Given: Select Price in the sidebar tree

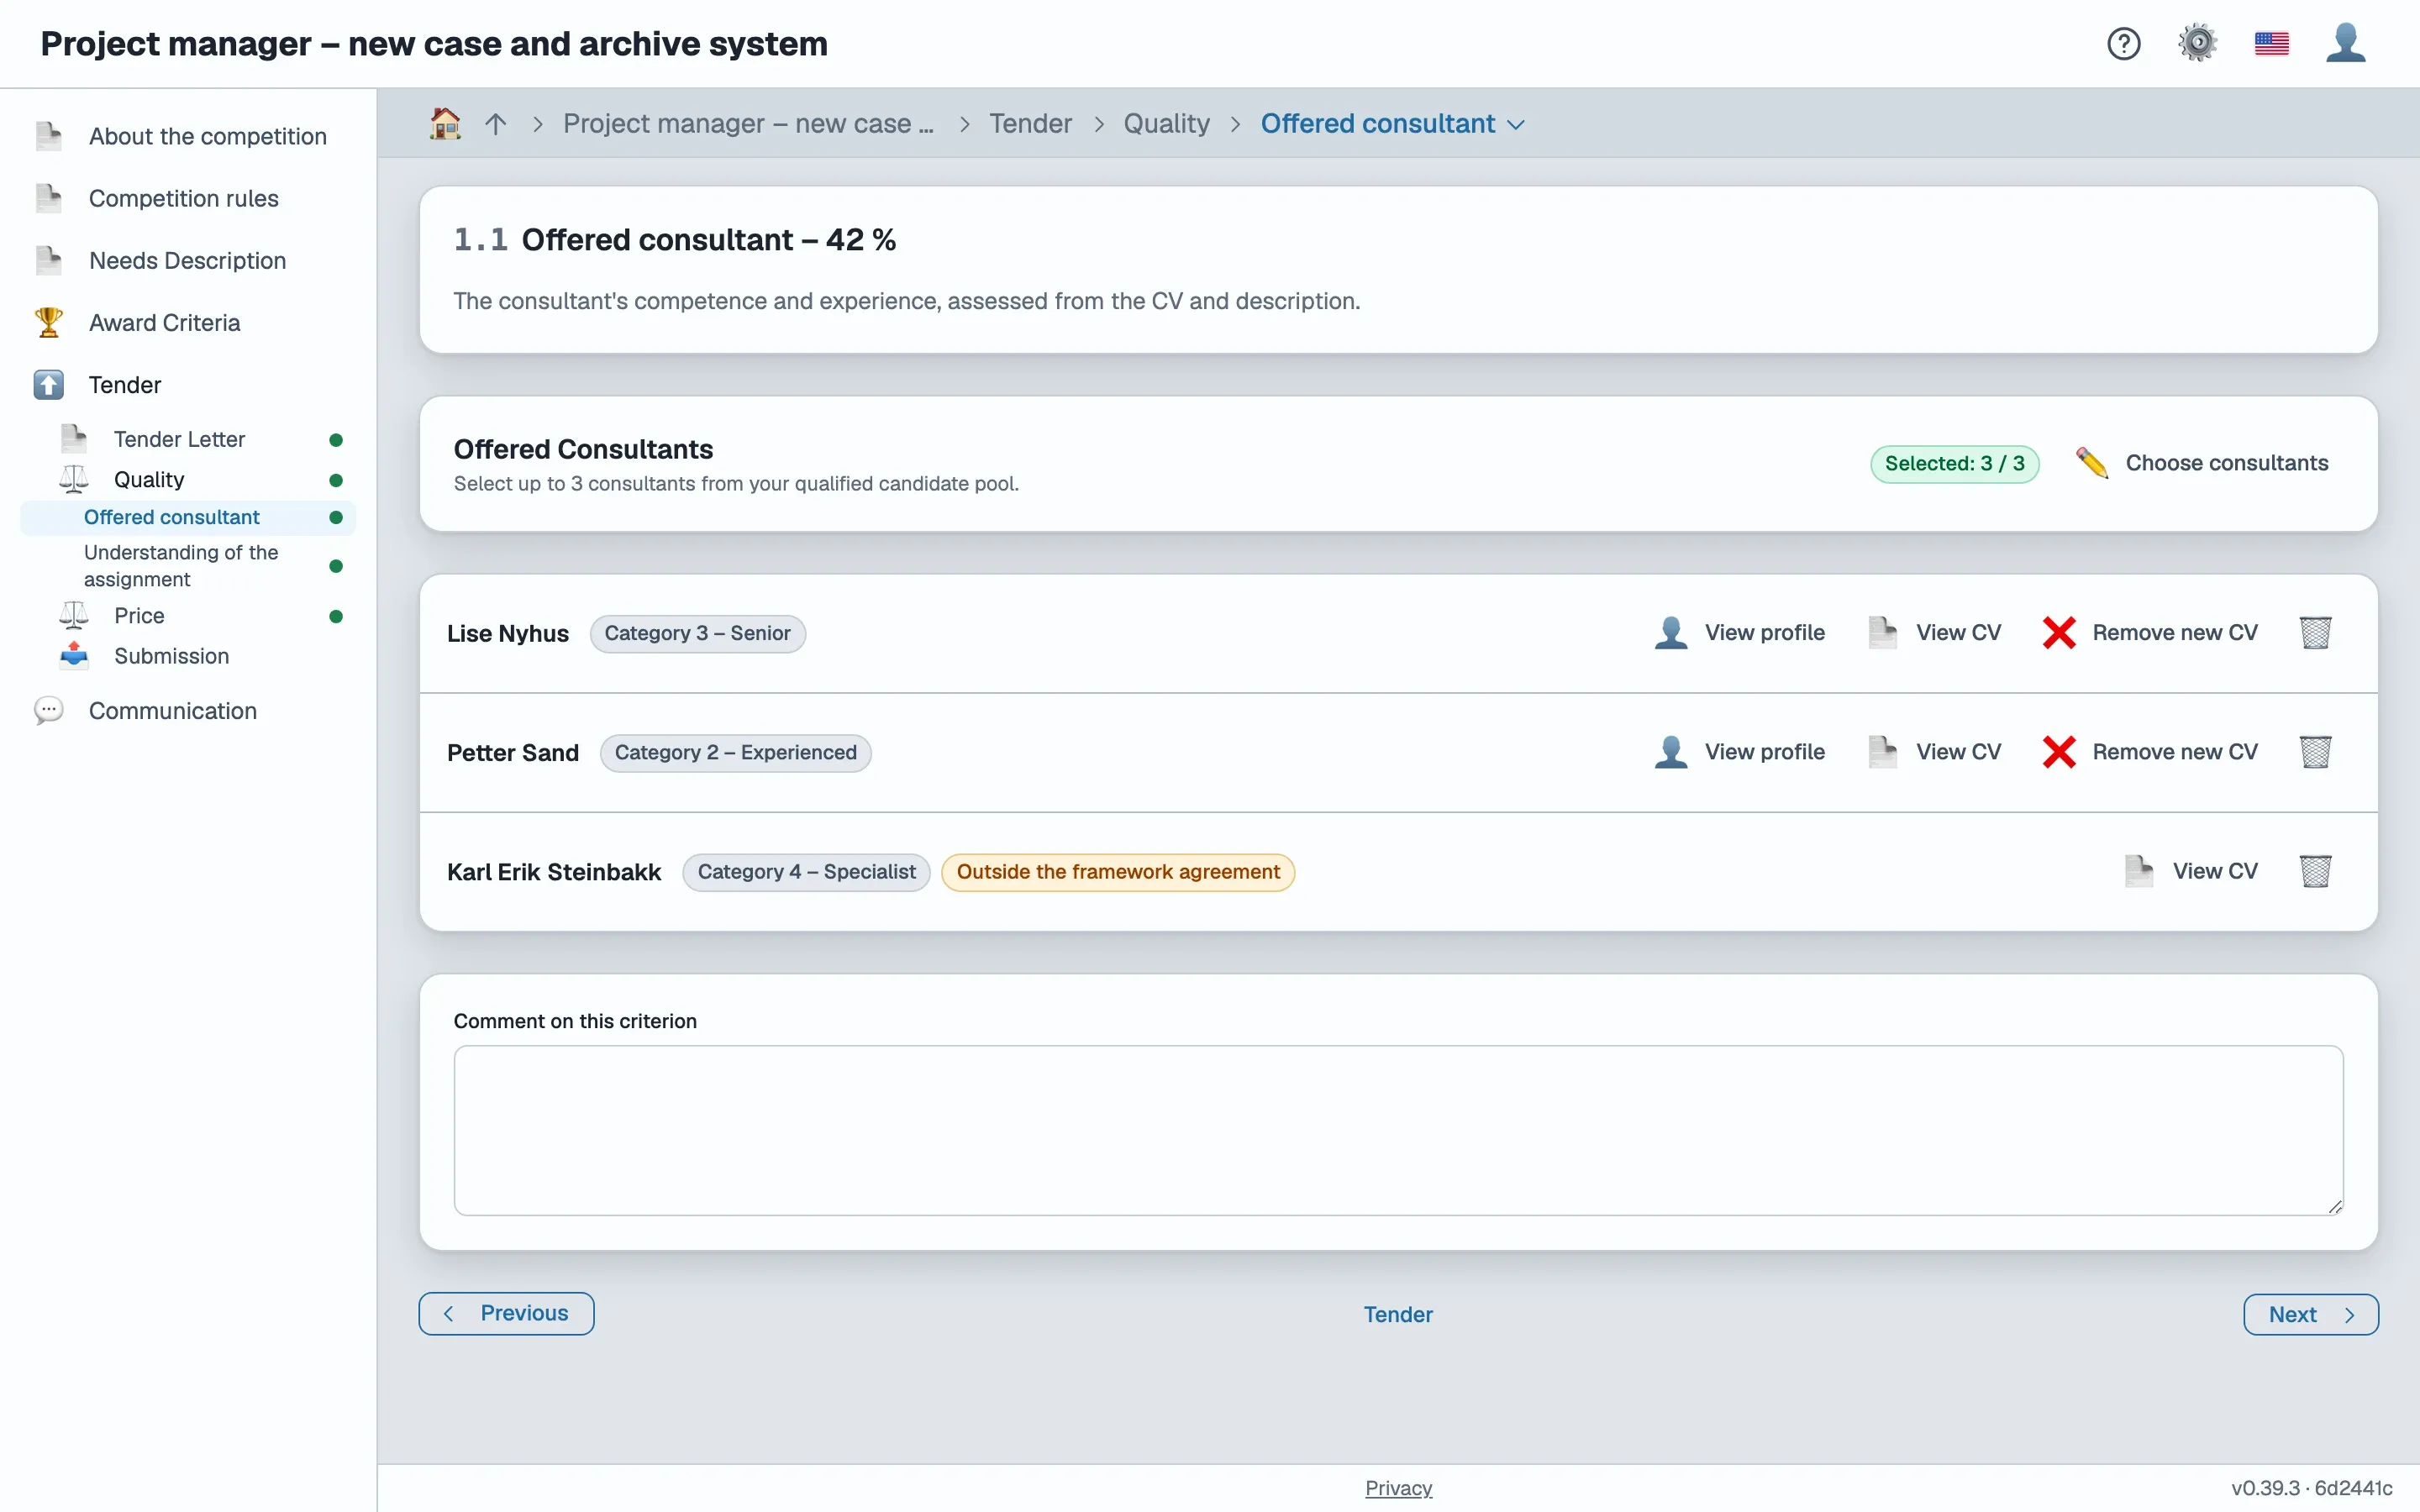Looking at the screenshot, I should click(139, 616).
